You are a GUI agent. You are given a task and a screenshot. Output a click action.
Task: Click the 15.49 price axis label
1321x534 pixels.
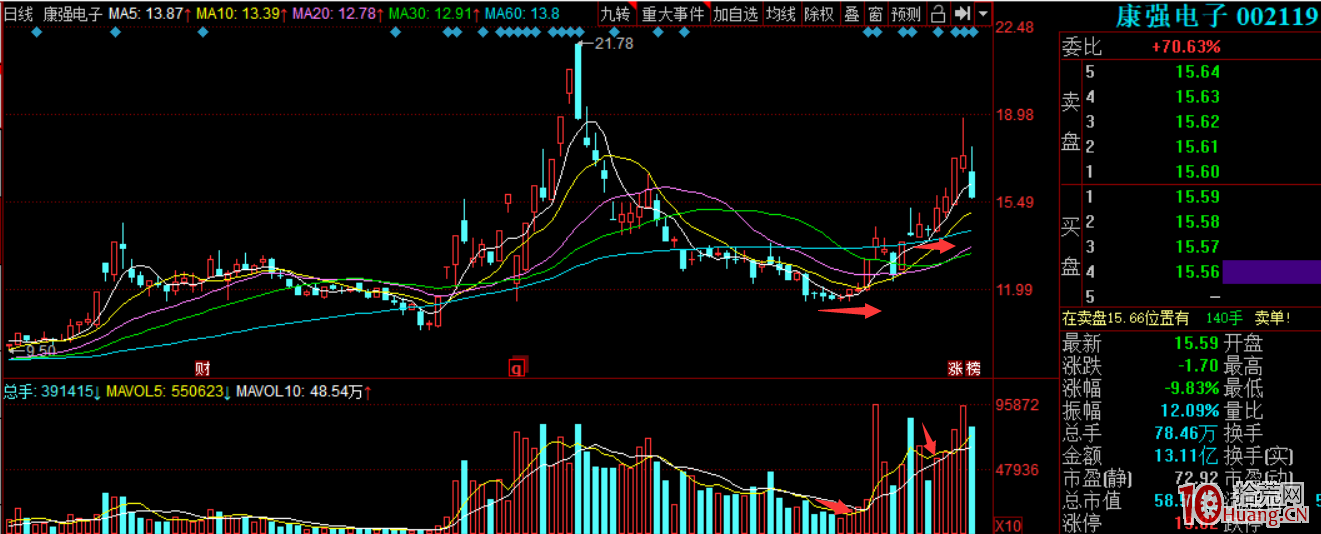pyautogui.click(x=1015, y=203)
